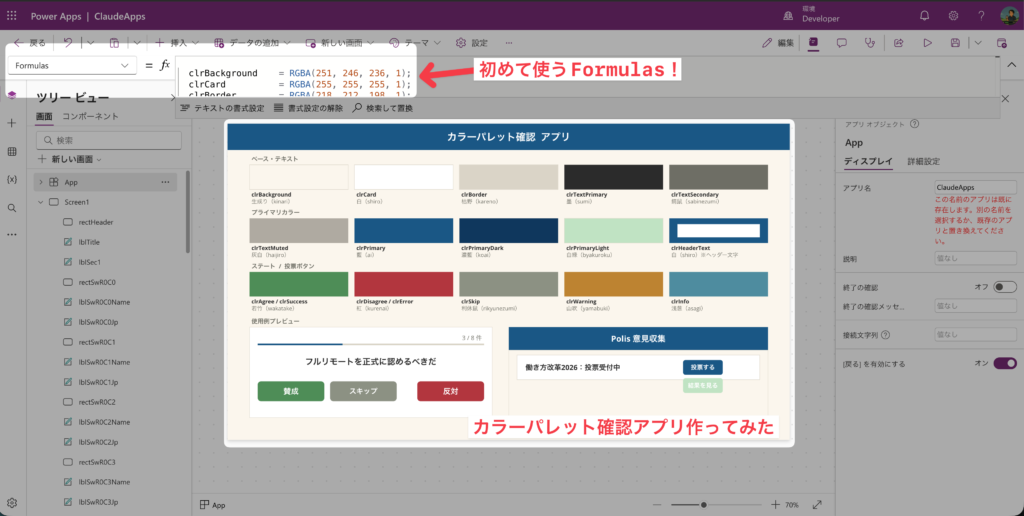Click the fit-to-window icon beside zoom percentage

pyautogui.click(x=818, y=505)
